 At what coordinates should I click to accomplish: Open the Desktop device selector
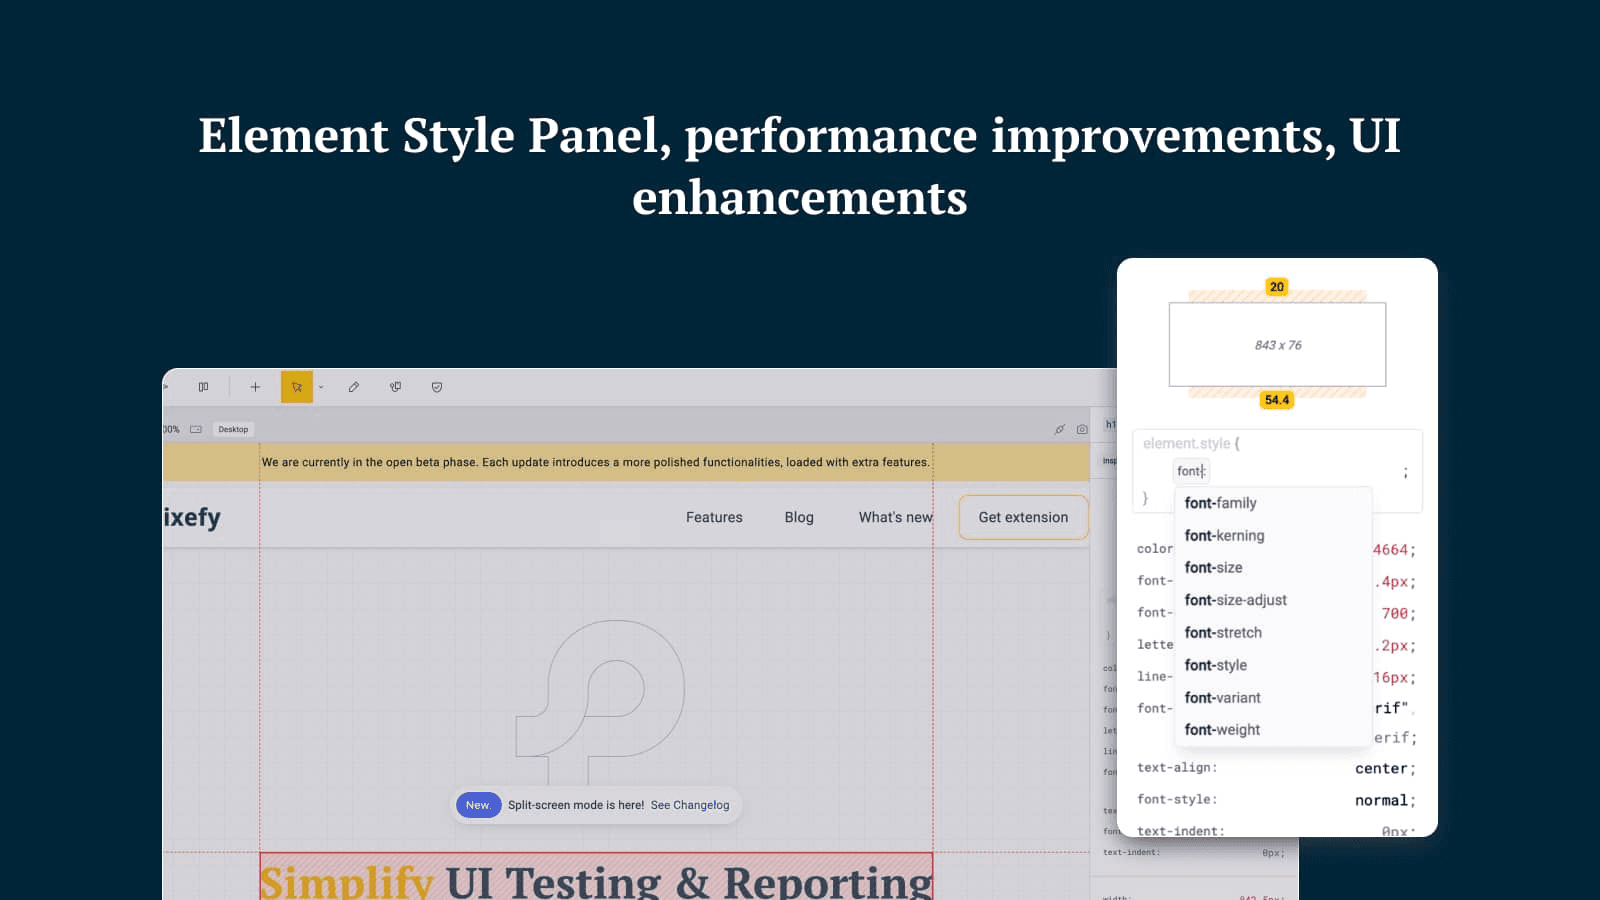233,429
